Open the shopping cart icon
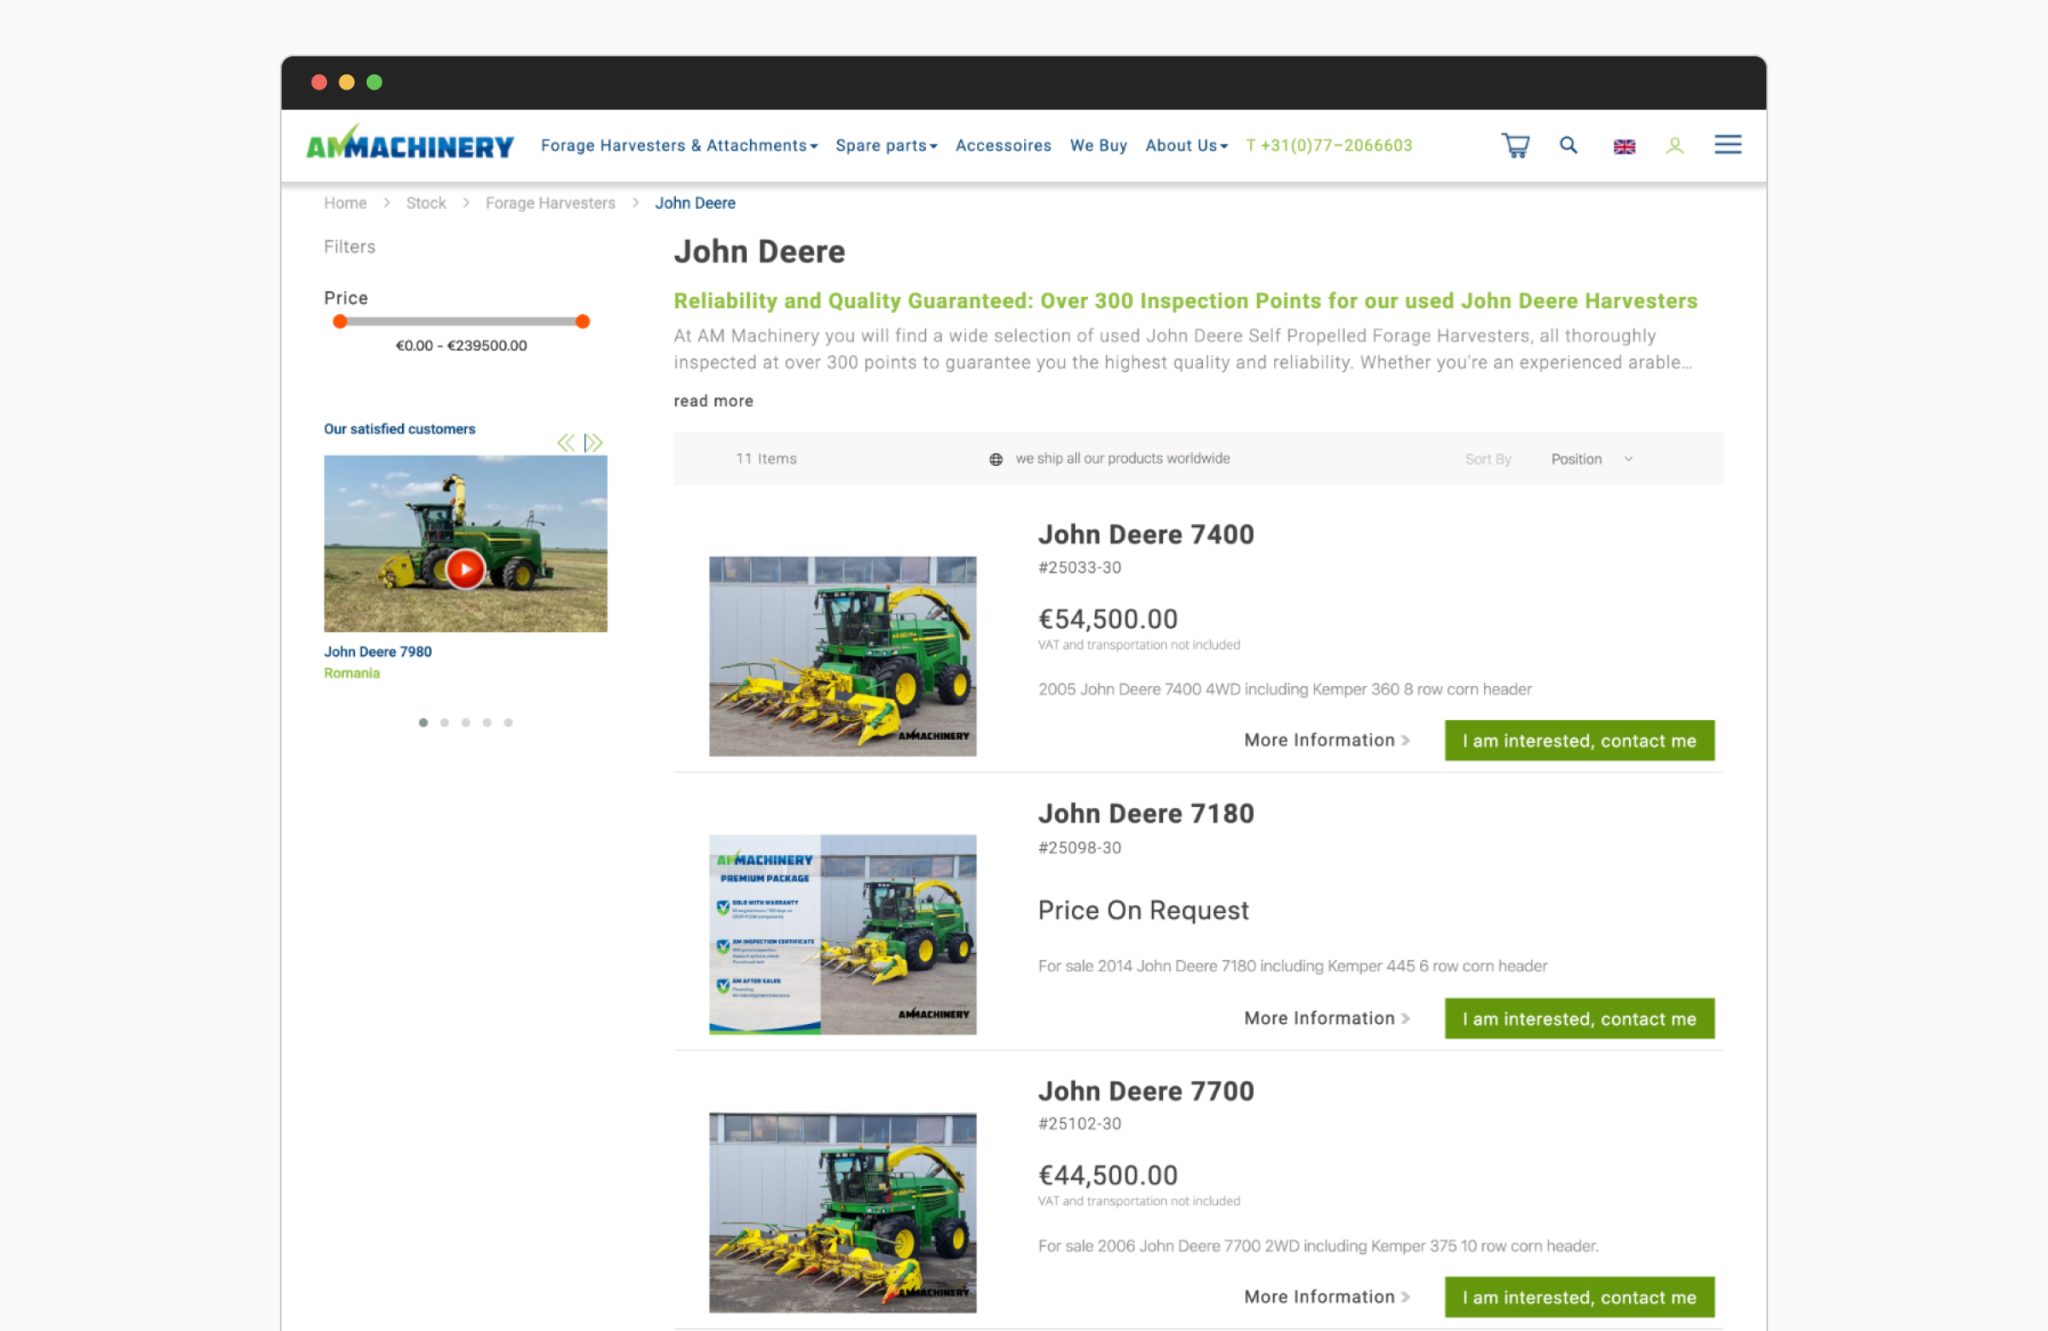2048x1331 pixels. [x=1515, y=146]
